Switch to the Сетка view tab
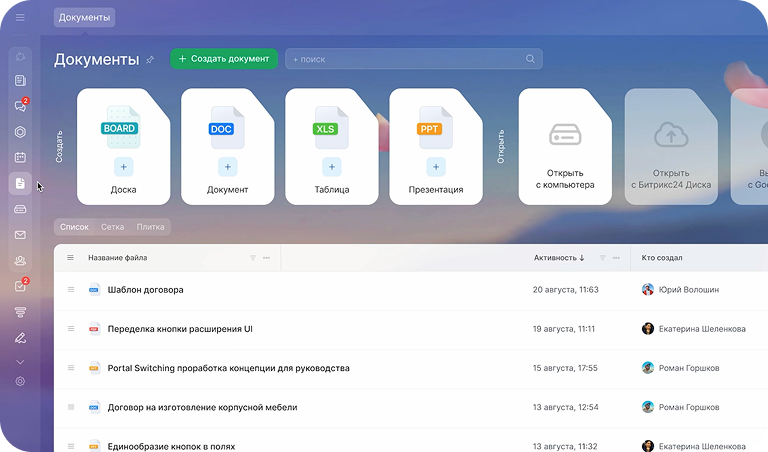The height and width of the screenshot is (452, 768). (112, 227)
